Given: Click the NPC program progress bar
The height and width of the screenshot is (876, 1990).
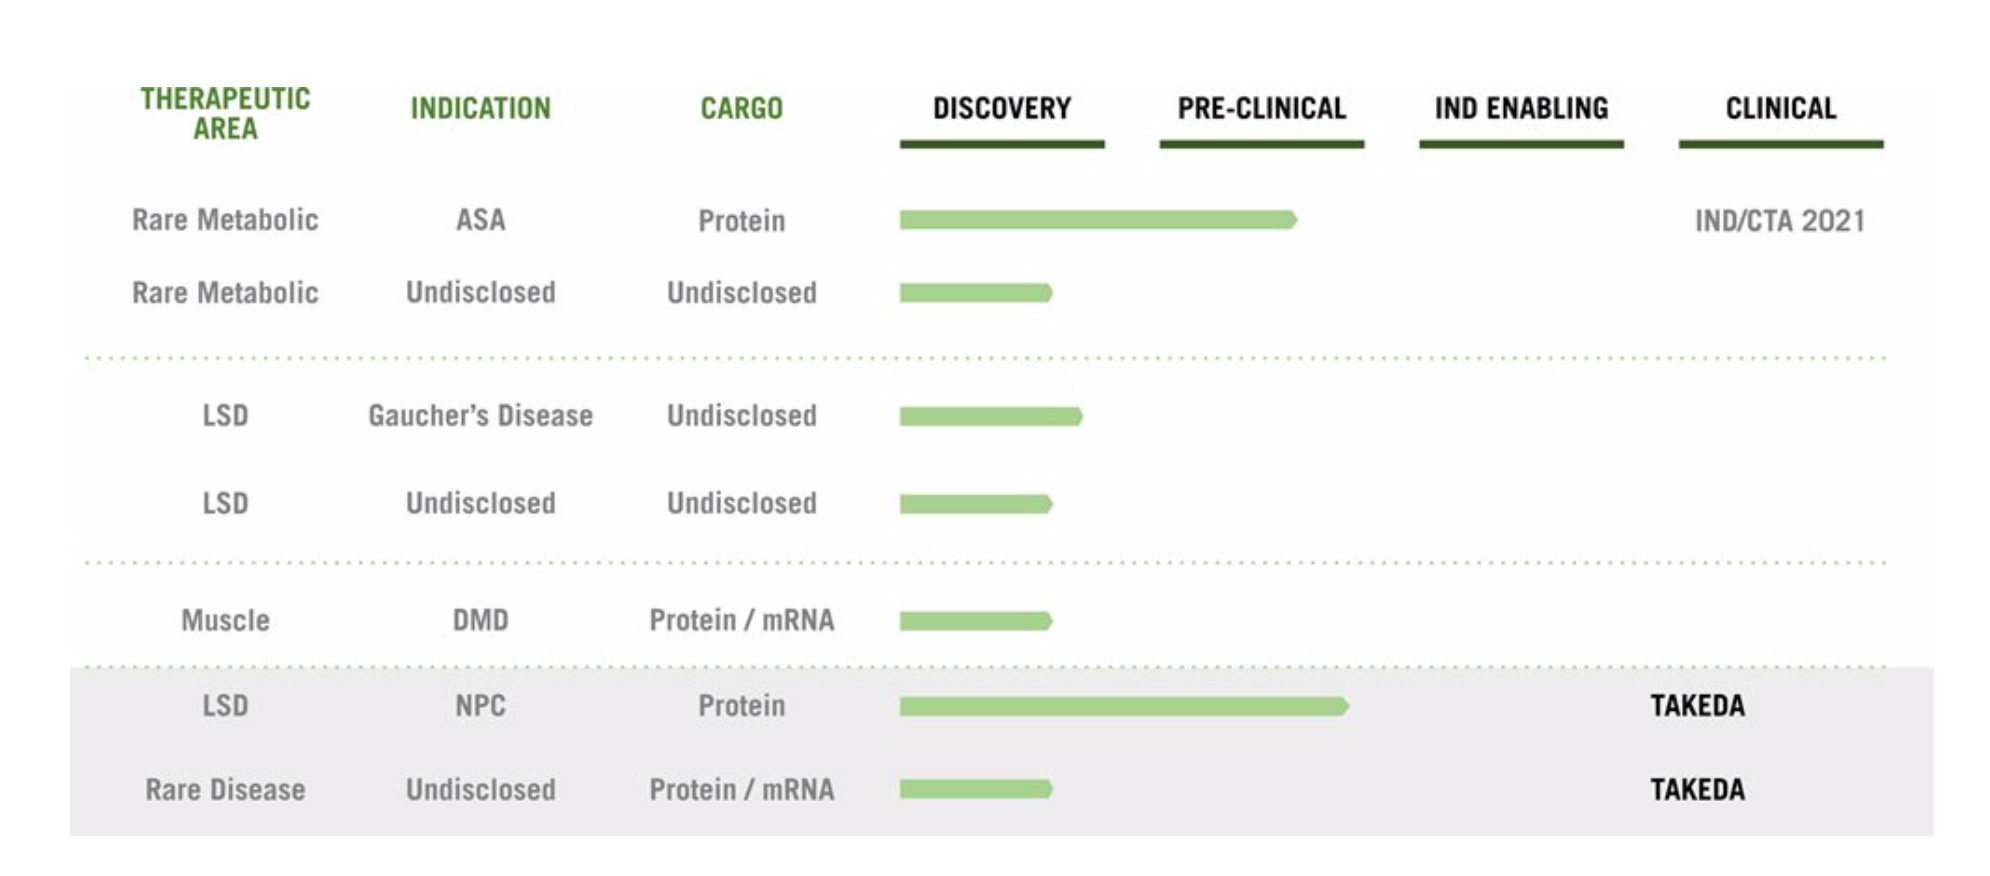Looking at the screenshot, I should coord(1124,706).
